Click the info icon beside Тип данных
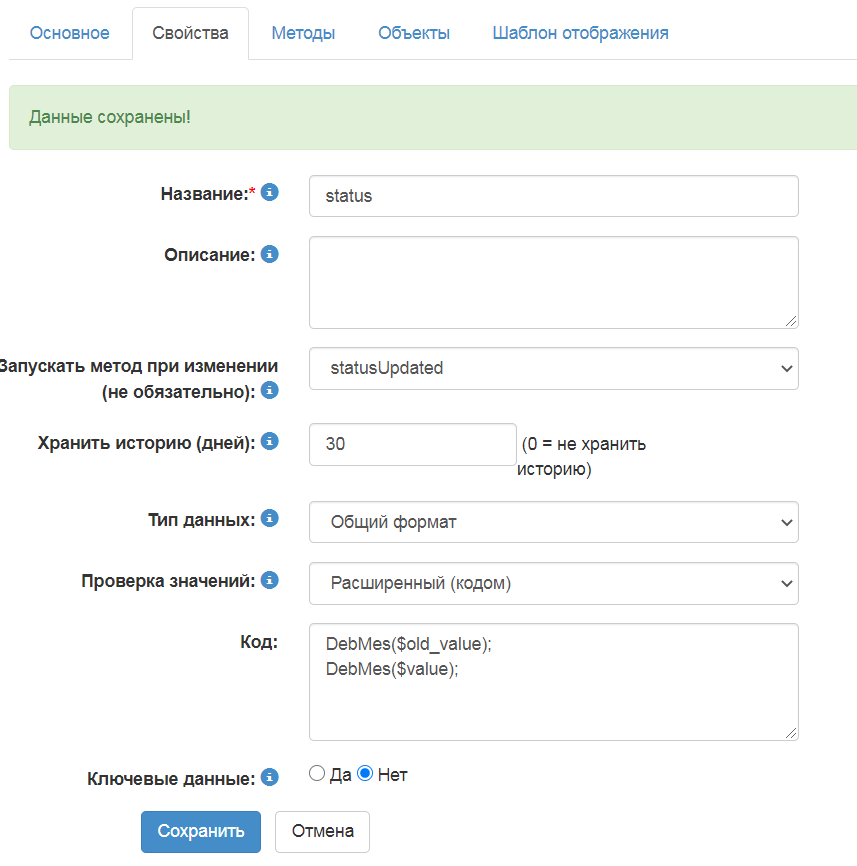The height and width of the screenshot is (866, 857). (269, 519)
